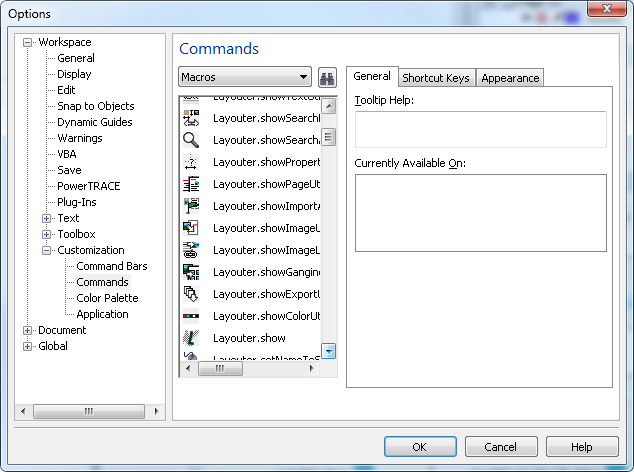This screenshot has width=634, height=472.
Task: Select the Global tree label
Action: 53,346
